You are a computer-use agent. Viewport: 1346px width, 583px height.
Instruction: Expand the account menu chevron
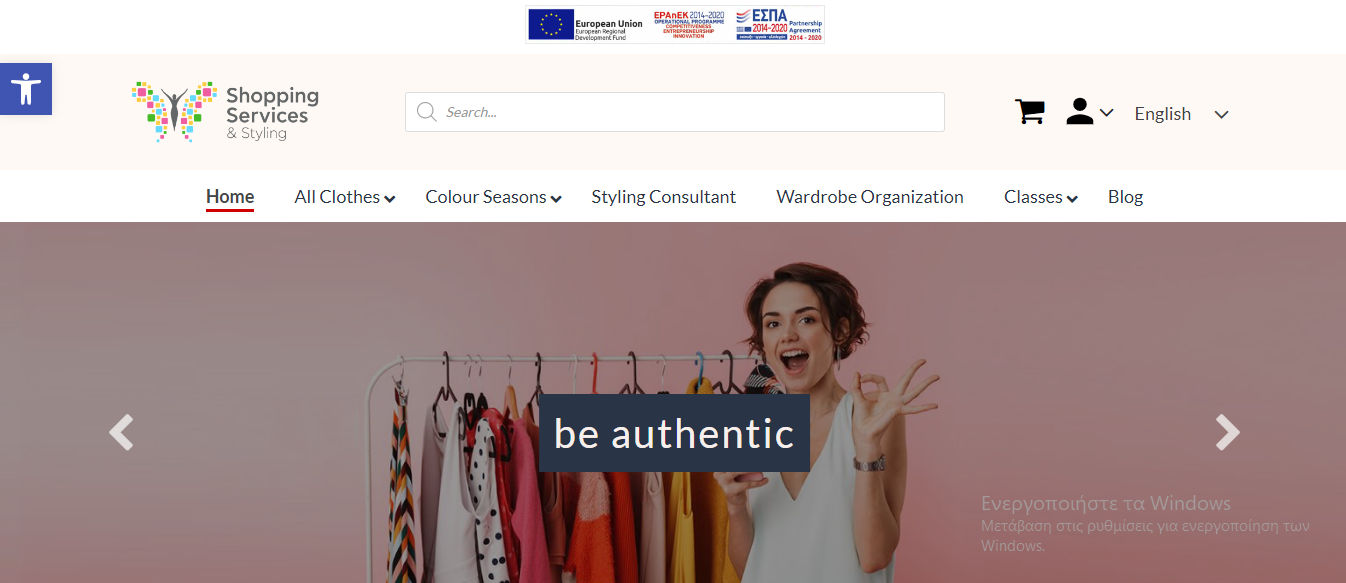pyautogui.click(x=1106, y=113)
